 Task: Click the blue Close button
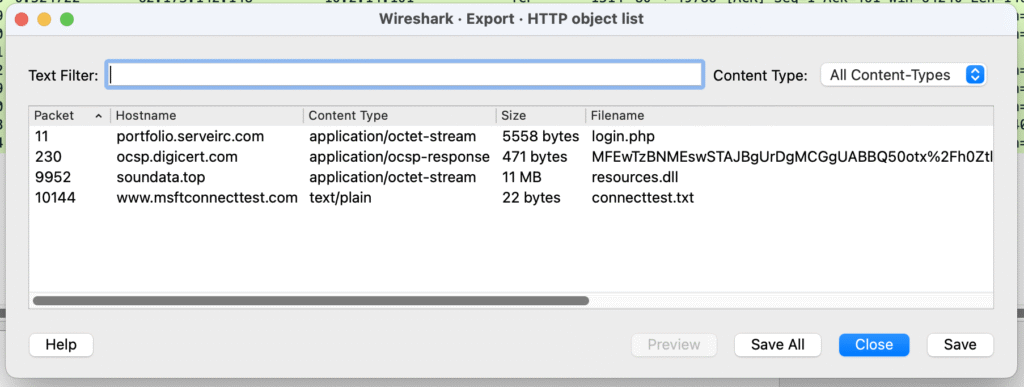point(874,345)
